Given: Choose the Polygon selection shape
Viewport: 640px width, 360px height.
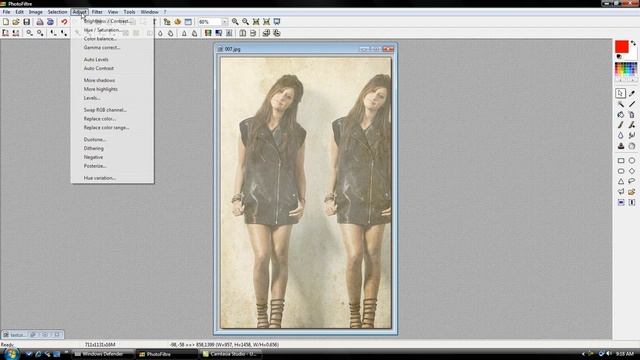Looking at the screenshot, I should [x=620, y=192].
